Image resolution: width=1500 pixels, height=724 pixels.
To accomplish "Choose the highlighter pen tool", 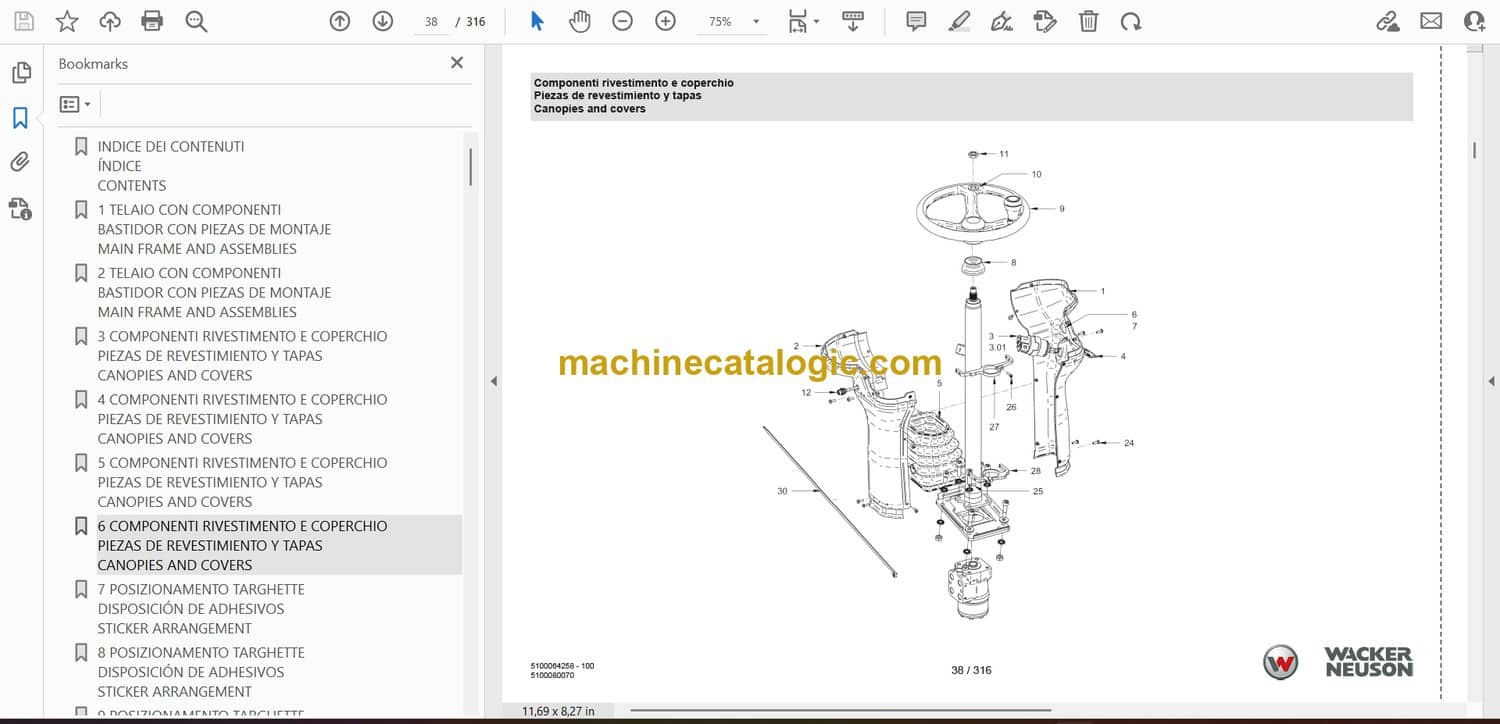I will point(959,21).
